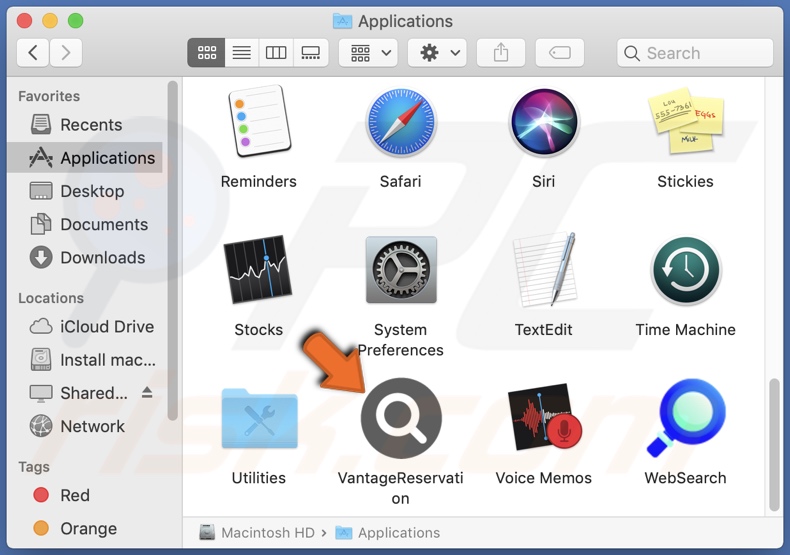This screenshot has height=555, width=790.
Task: Select the TextEdit app icon
Action: [544, 269]
